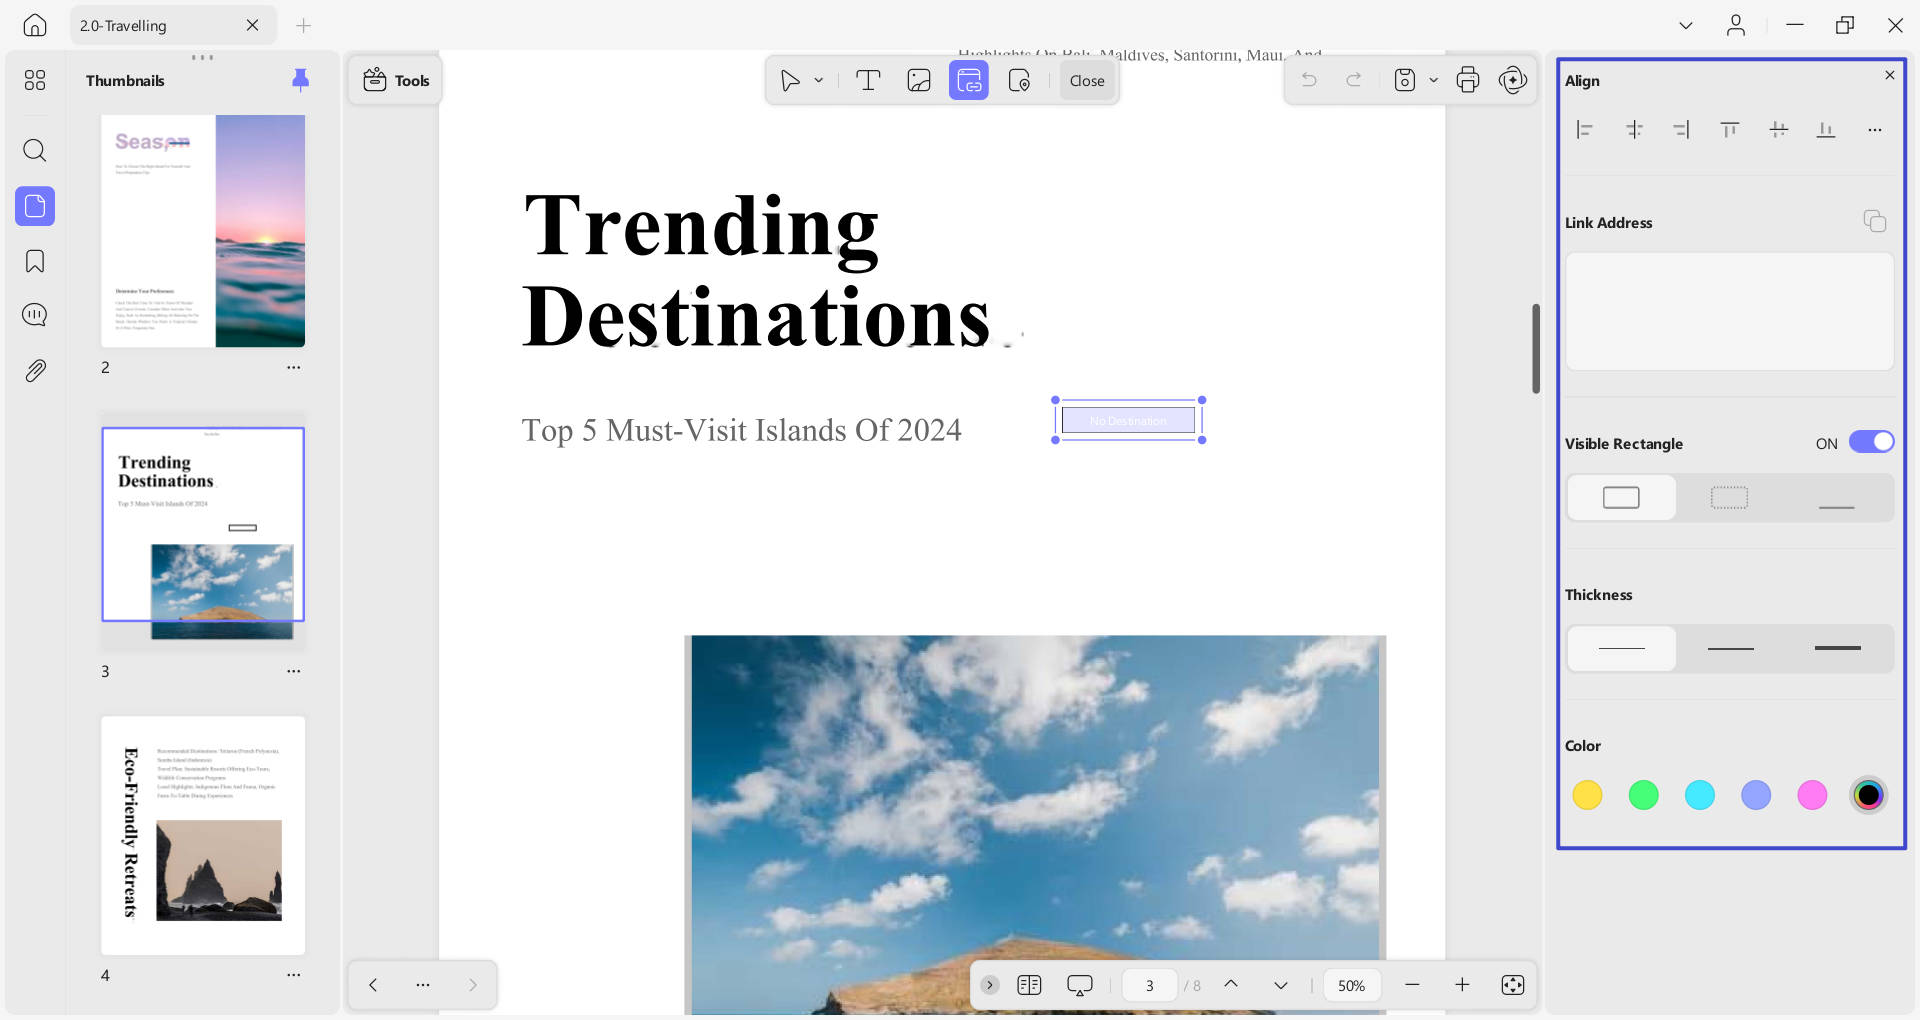Select the text edit tool
Image resolution: width=1920 pixels, height=1020 pixels.
click(x=868, y=81)
